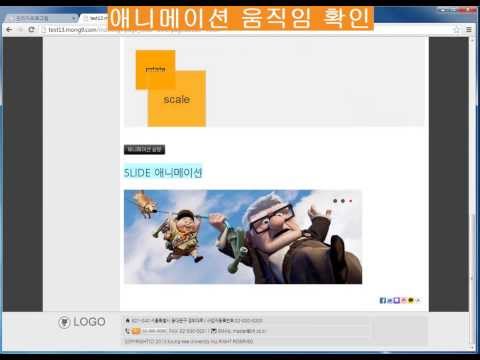The image size is (480, 360).
Task: Select the red third slide indicator dot
Action: click(x=350, y=201)
